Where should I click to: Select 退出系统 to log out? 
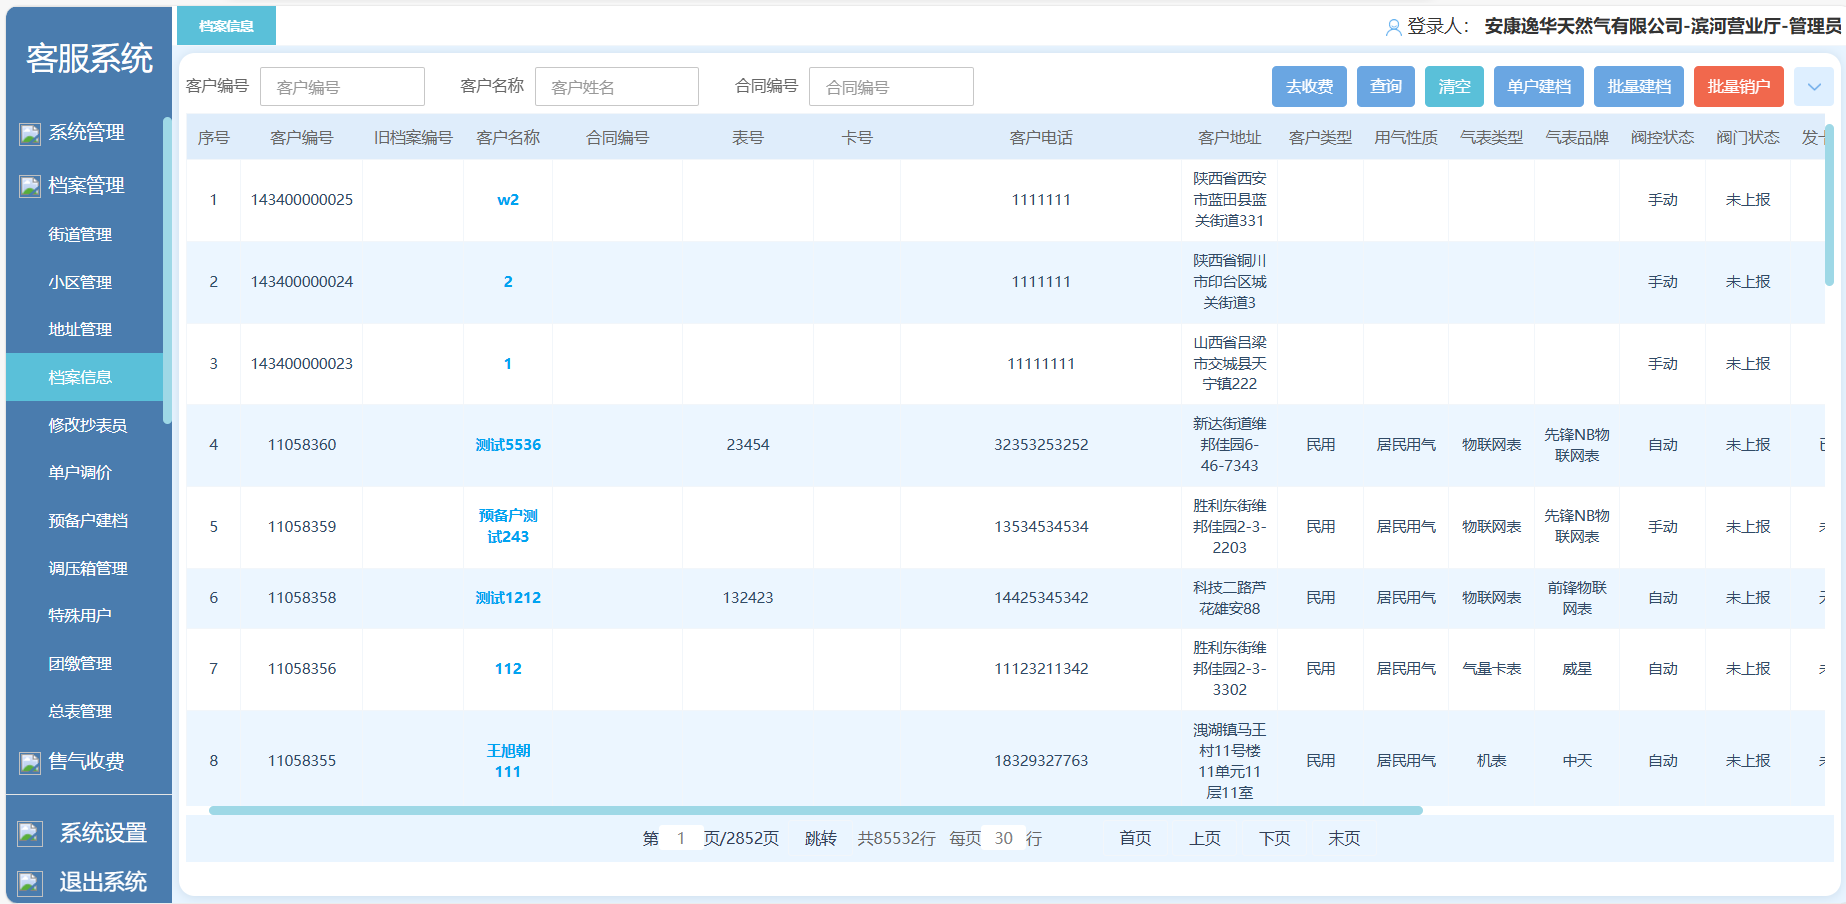pyautogui.click(x=103, y=882)
